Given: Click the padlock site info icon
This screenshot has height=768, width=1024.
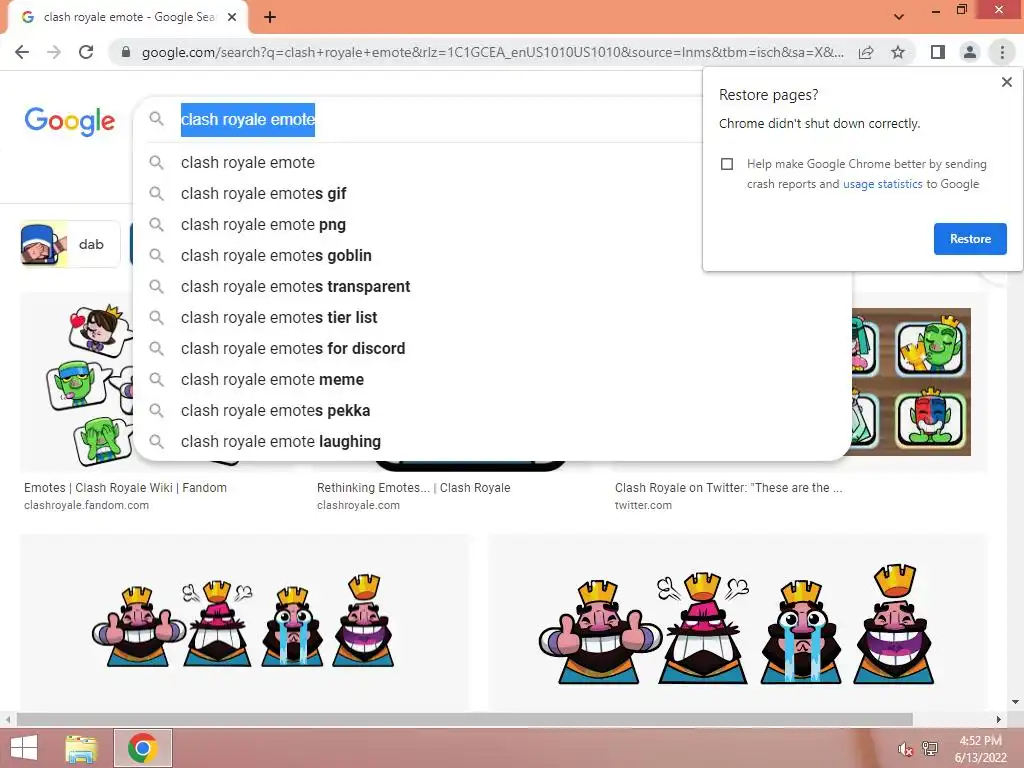Looking at the screenshot, I should tap(126, 52).
